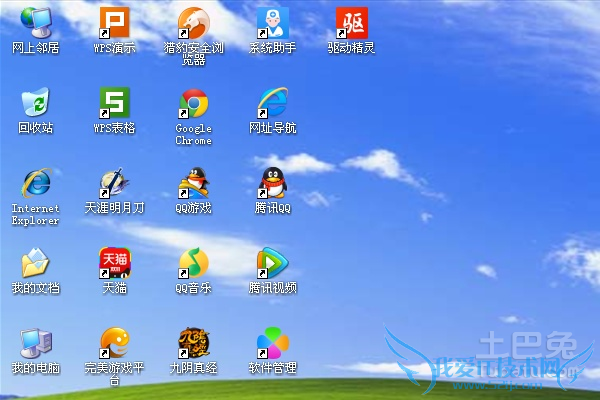600x400 pixels.
Task: Select the 天猫 Tmall shortcut
Action: (114, 263)
